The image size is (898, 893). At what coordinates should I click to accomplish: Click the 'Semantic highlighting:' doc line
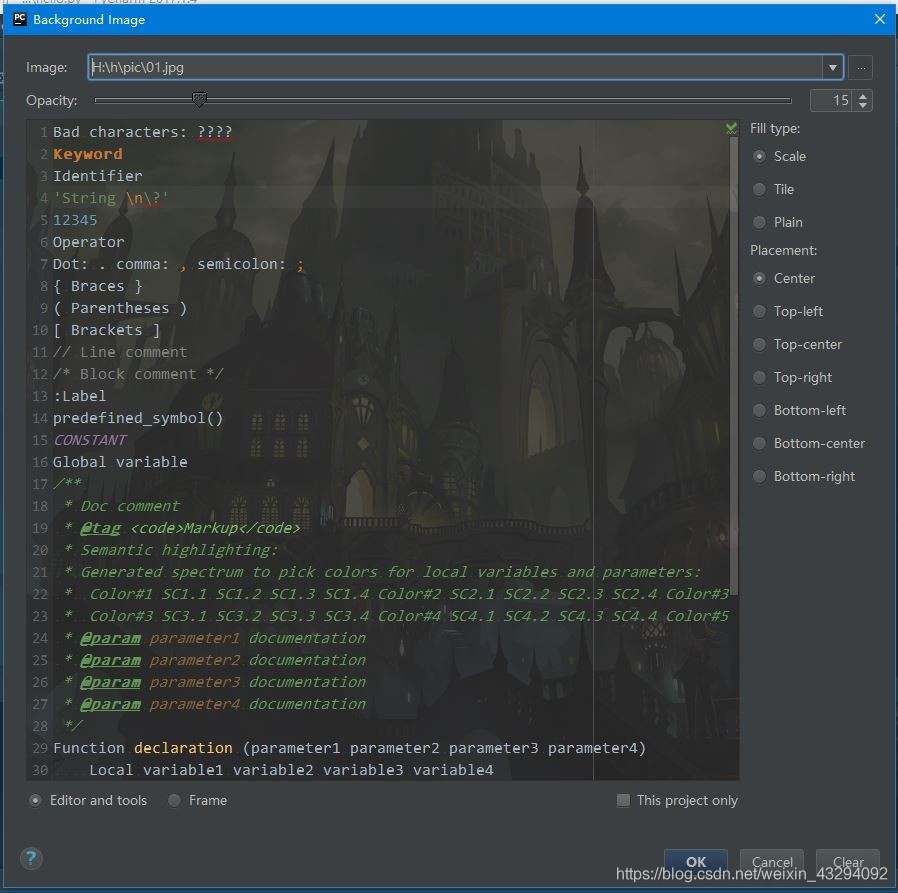179,550
